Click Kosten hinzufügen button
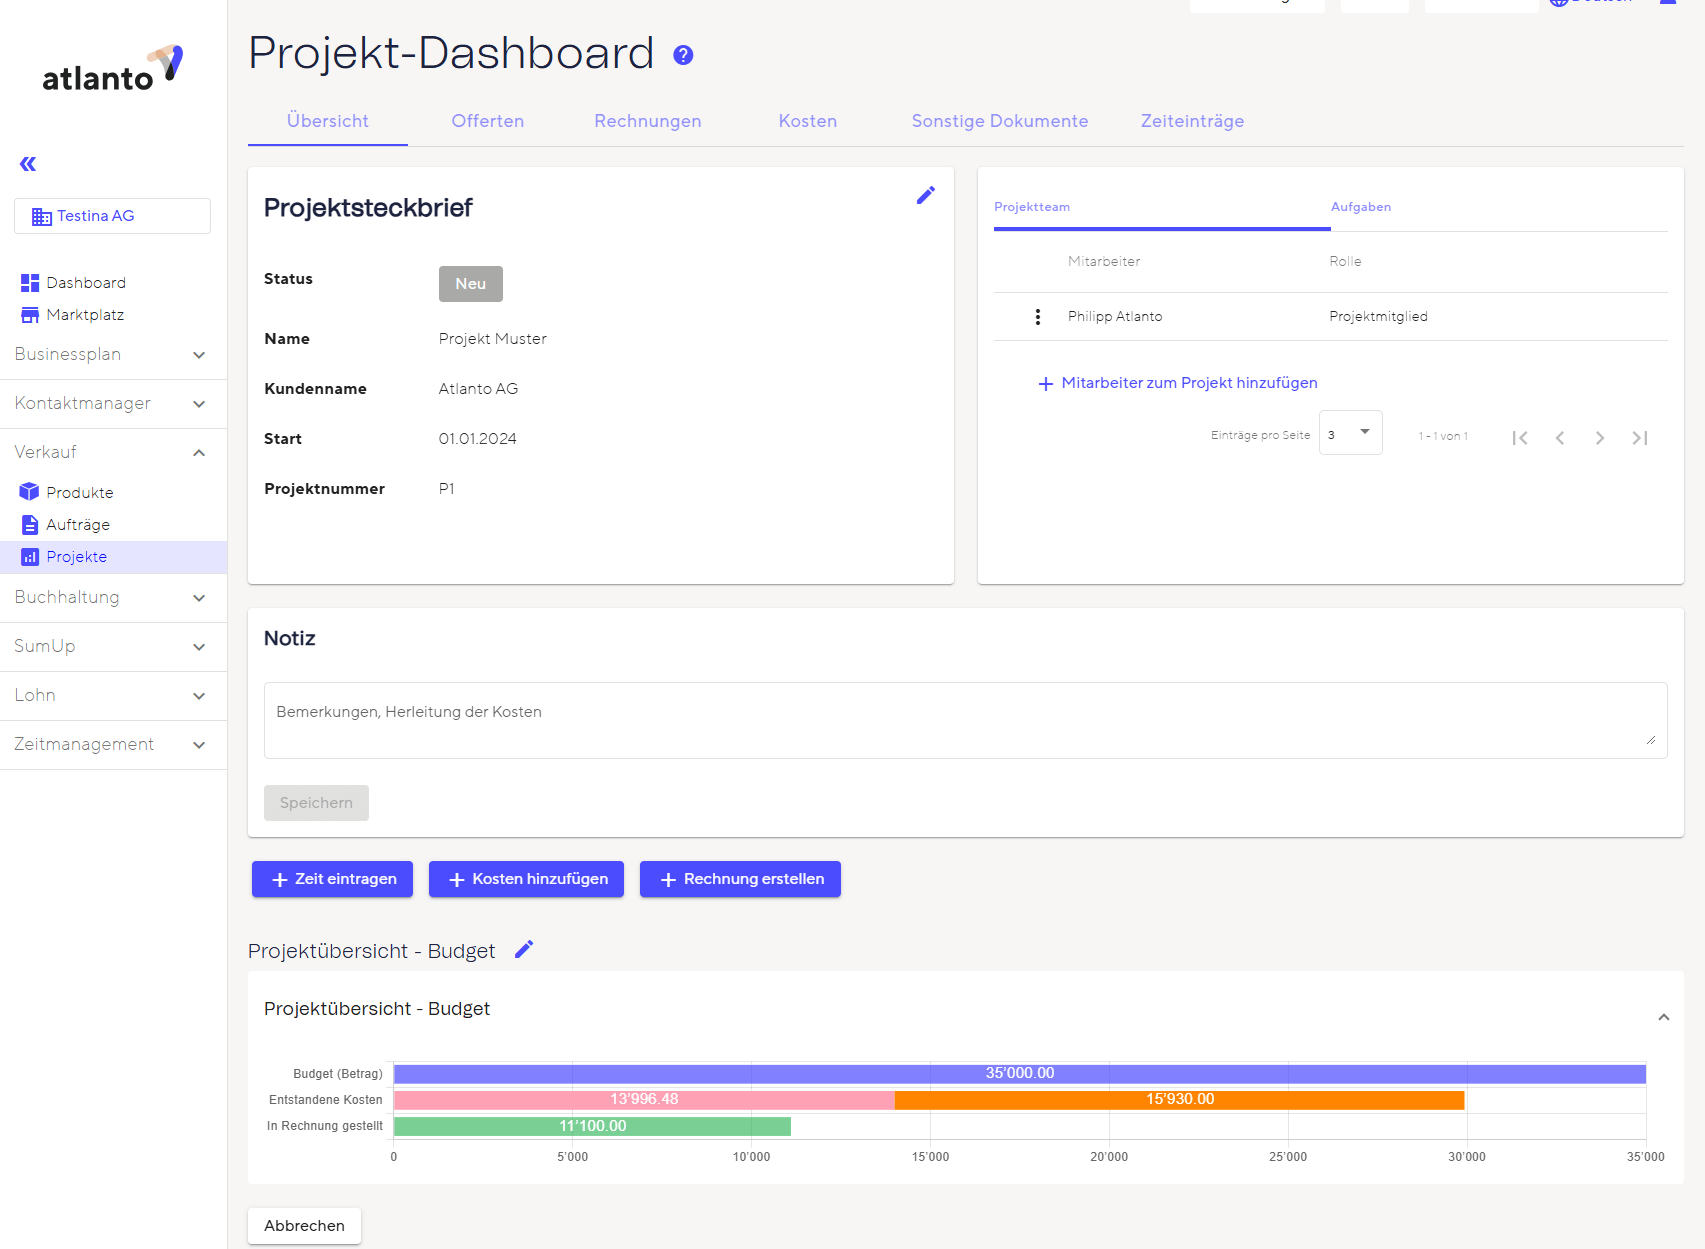The height and width of the screenshot is (1249, 1705). tap(526, 879)
